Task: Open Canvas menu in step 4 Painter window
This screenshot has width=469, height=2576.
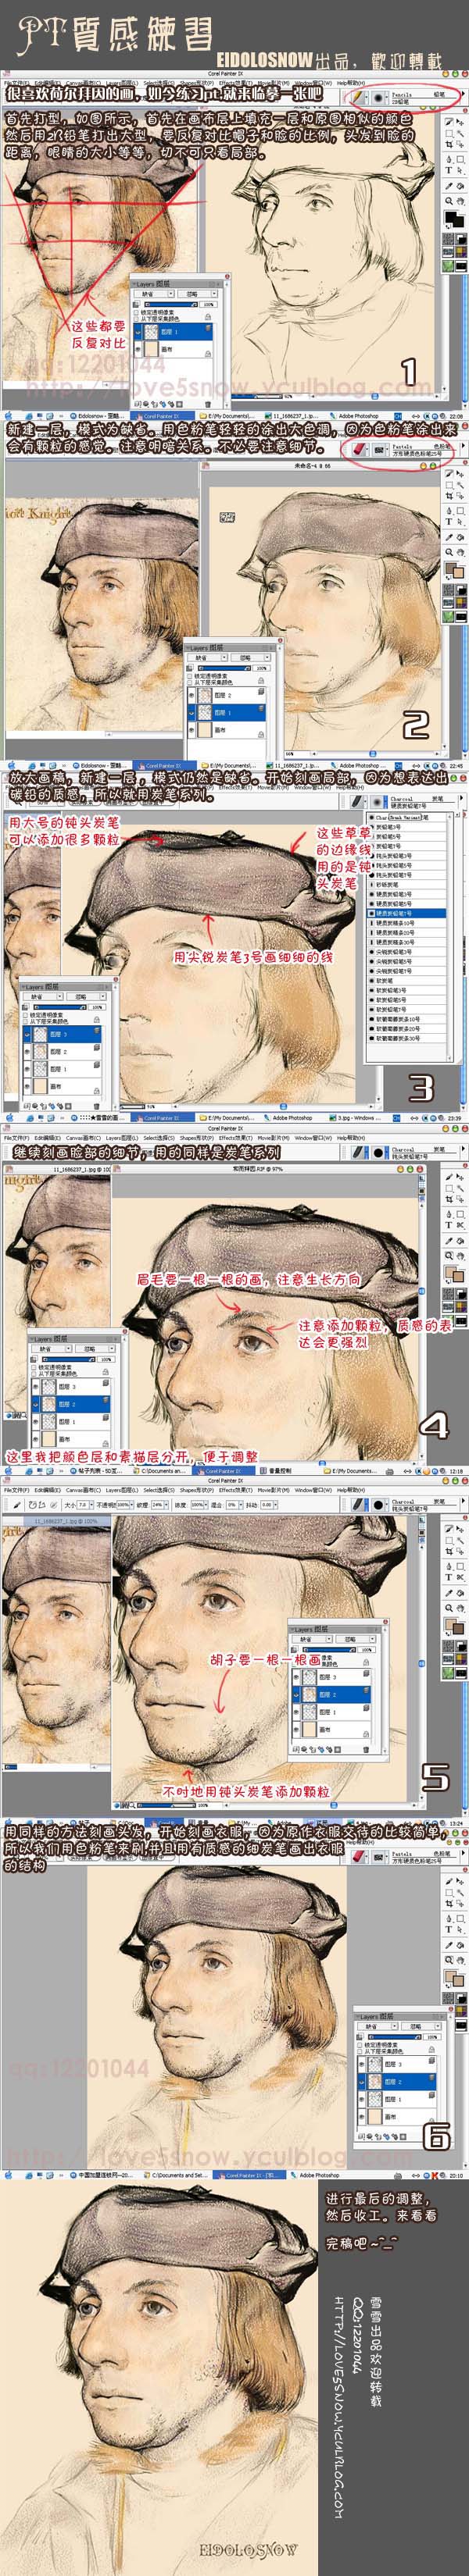Action: (x=82, y=1138)
